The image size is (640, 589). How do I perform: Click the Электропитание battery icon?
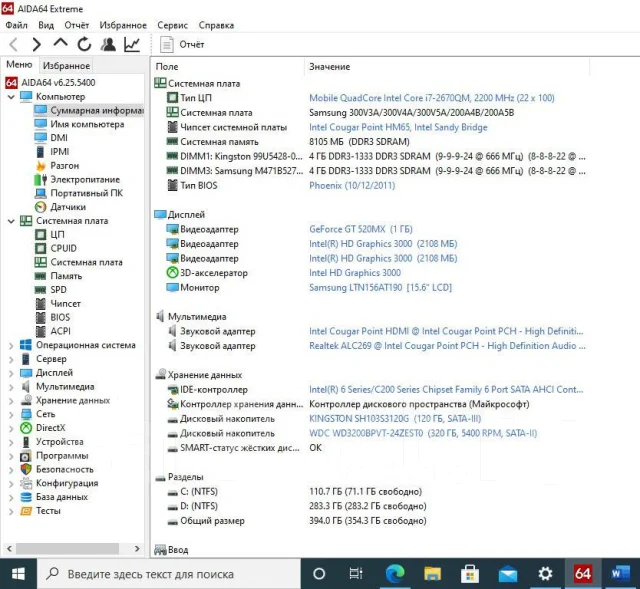[40, 180]
